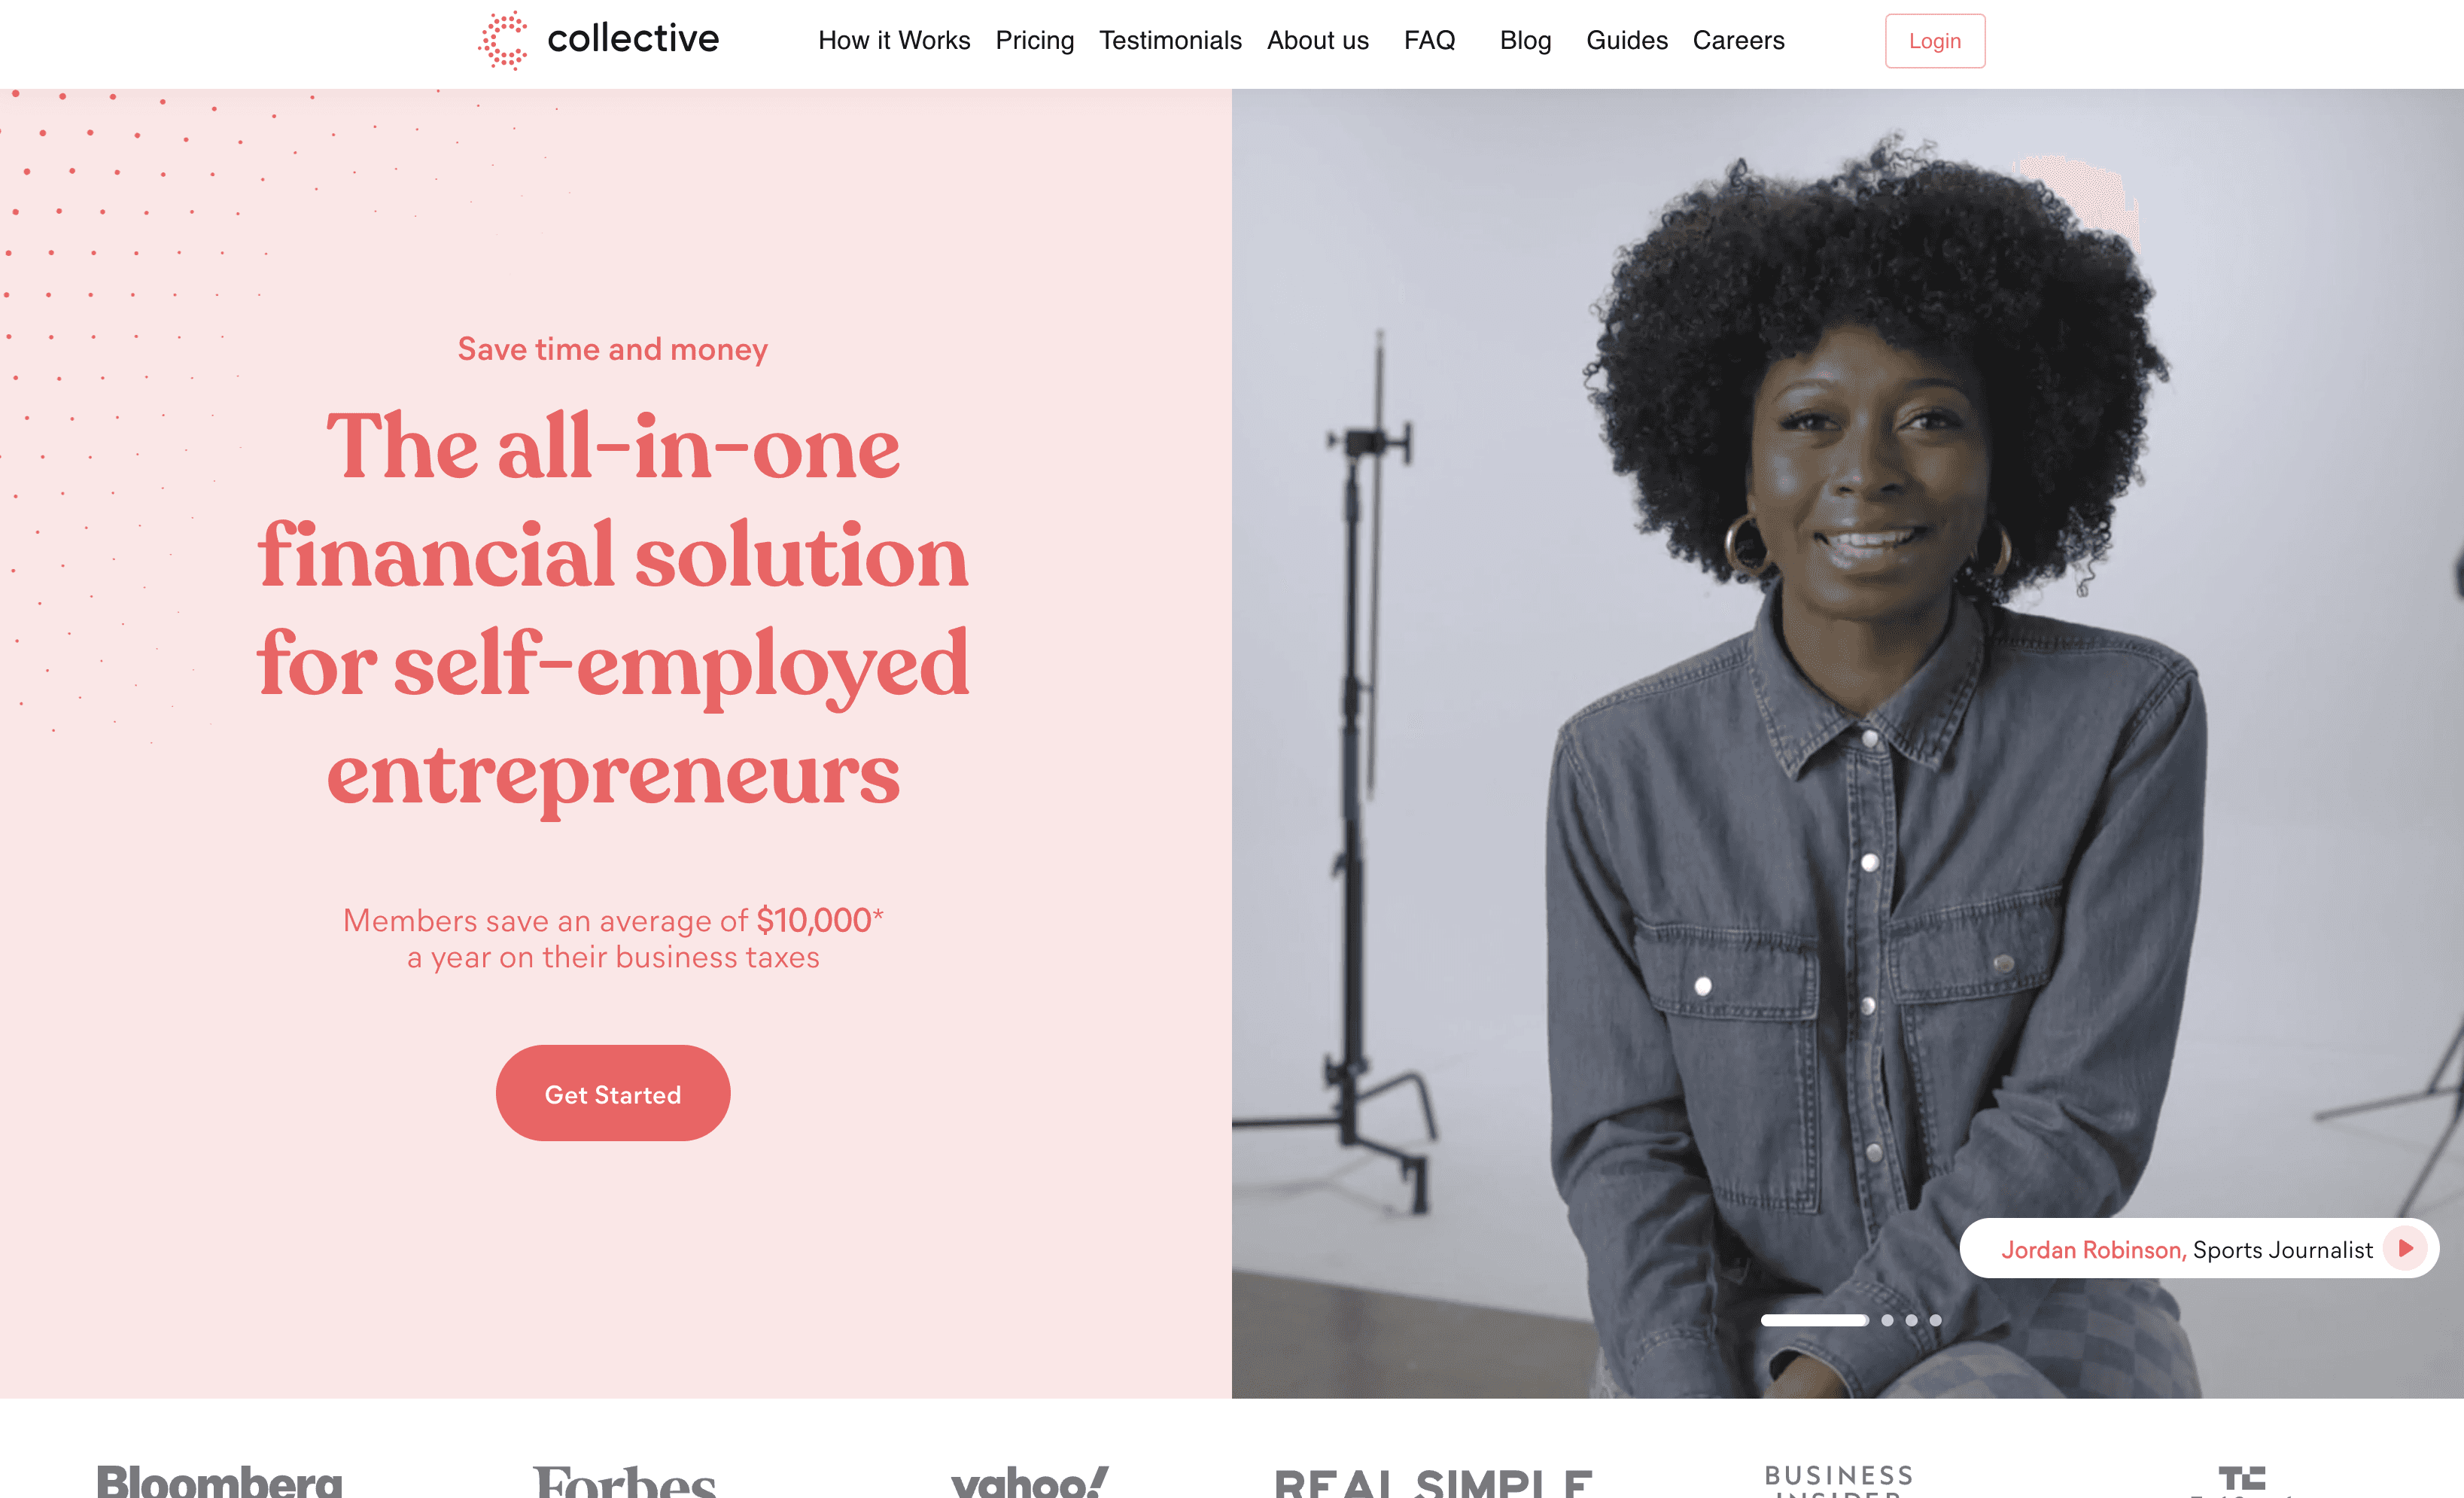The image size is (2464, 1498).
Task: Click the Bloomberg press logo
Action: tap(219, 1480)
